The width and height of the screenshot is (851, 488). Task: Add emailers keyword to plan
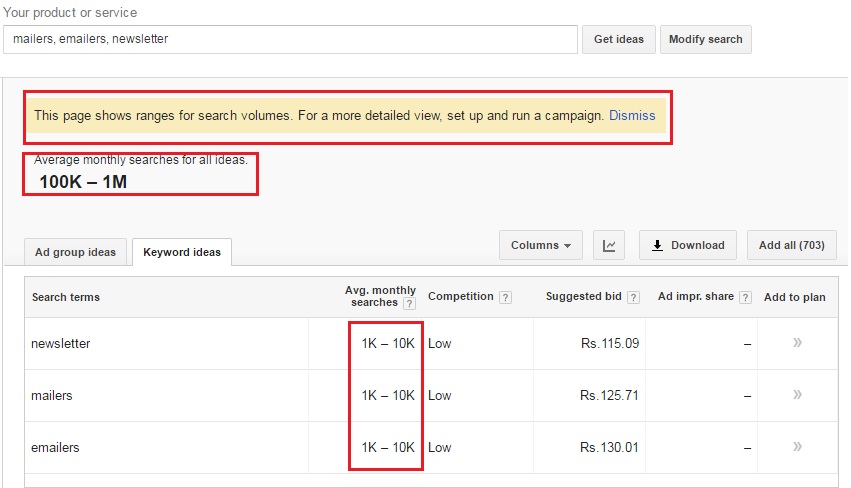(797, 447)
